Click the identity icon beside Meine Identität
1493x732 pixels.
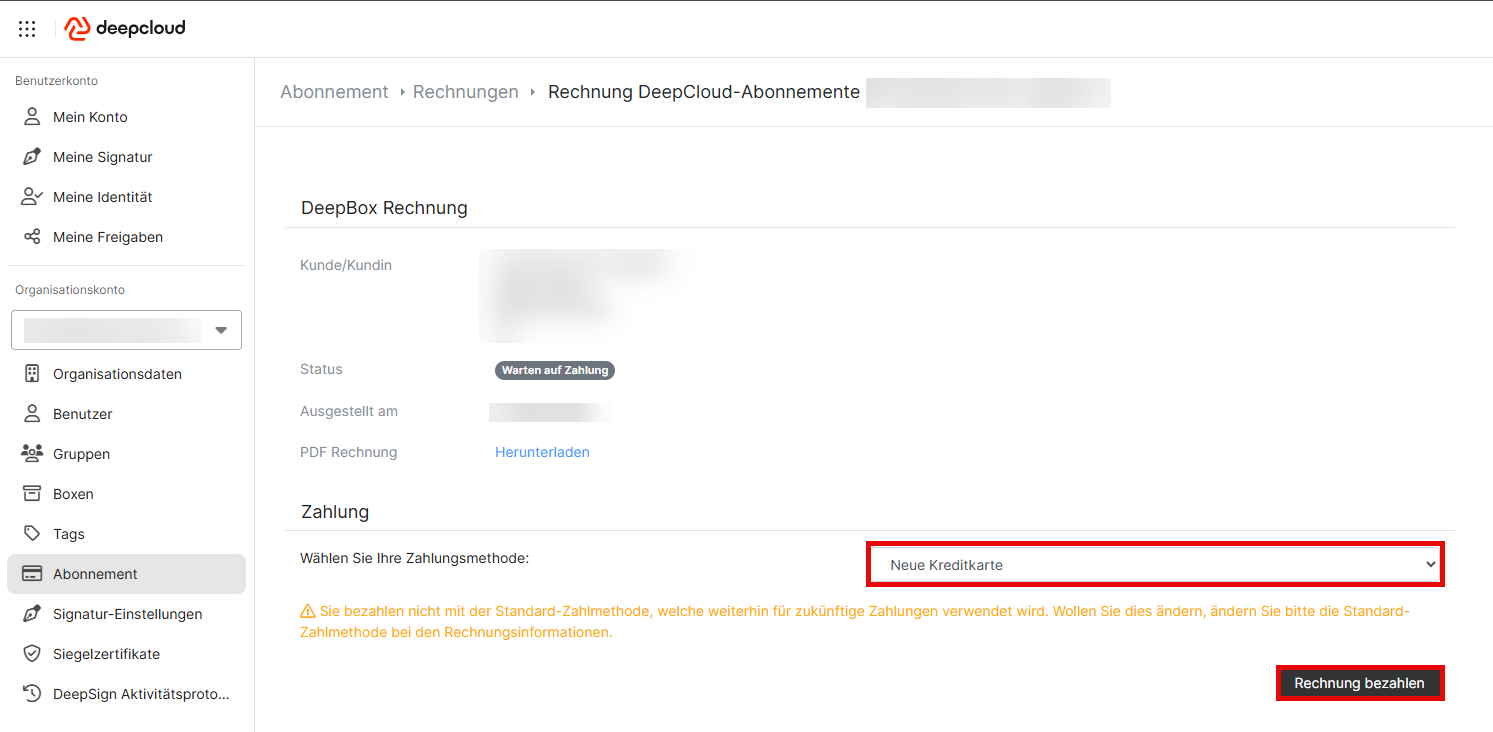pyautogui.click(x=32, y=197)
